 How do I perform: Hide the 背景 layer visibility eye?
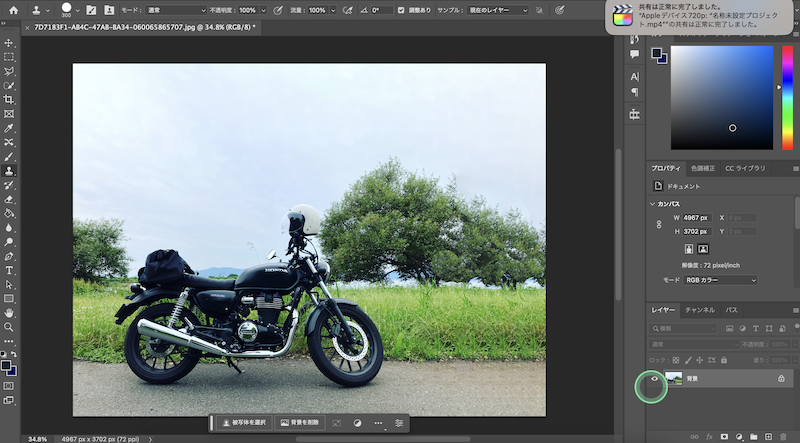coord(655,379)
